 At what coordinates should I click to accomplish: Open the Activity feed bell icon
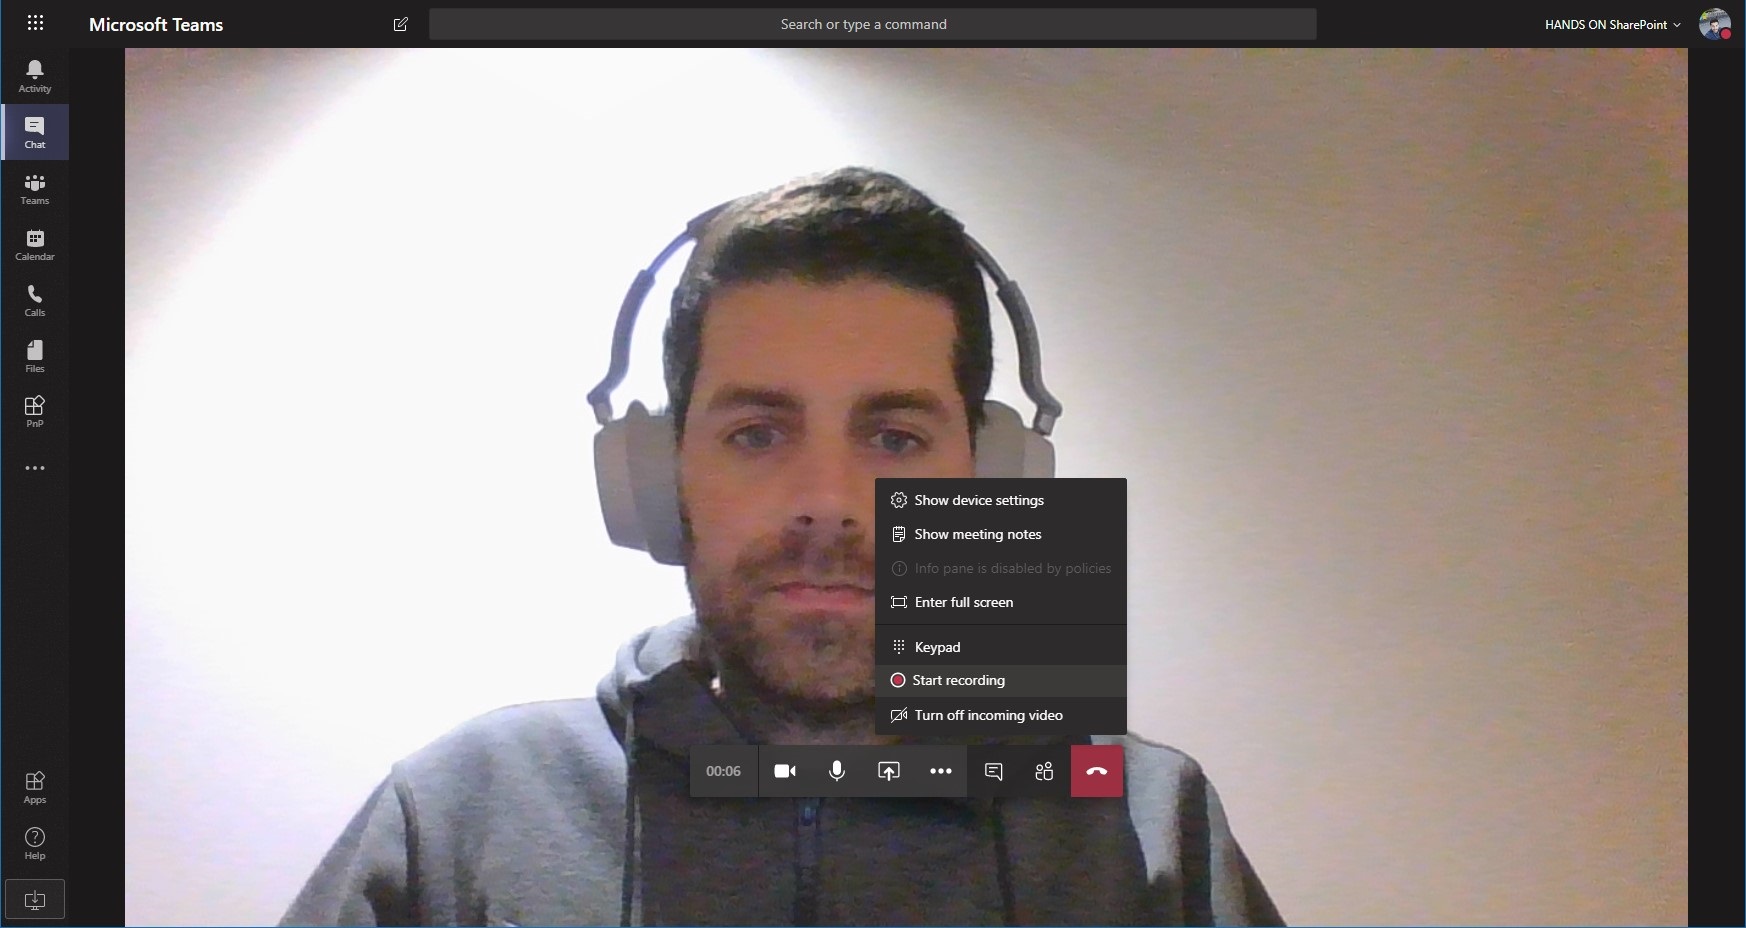pos(34,76)
